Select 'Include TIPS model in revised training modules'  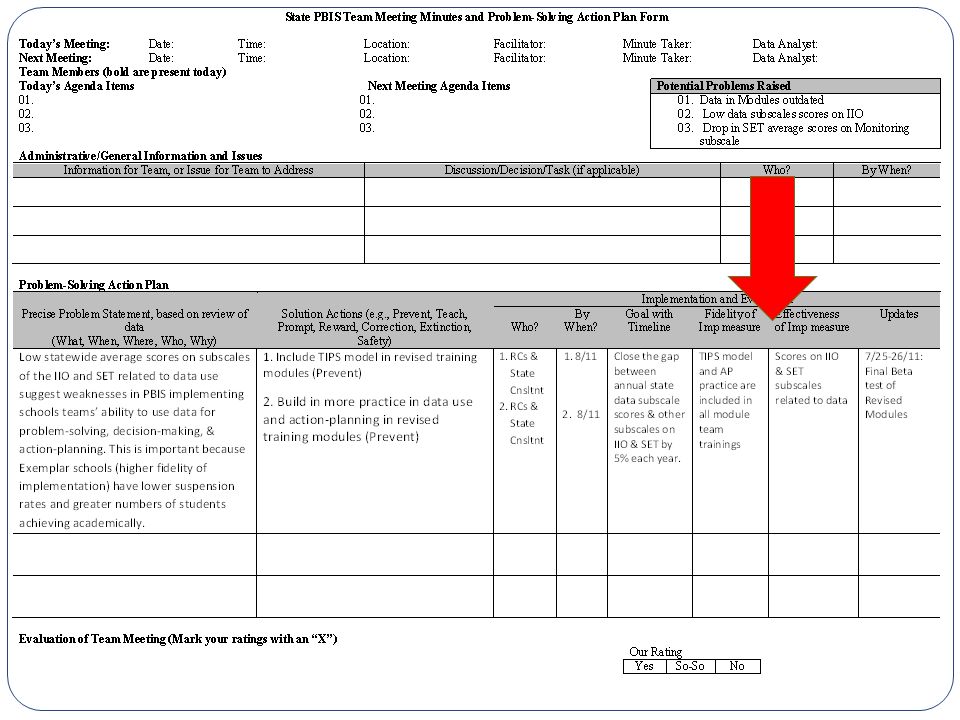point(370,365)
